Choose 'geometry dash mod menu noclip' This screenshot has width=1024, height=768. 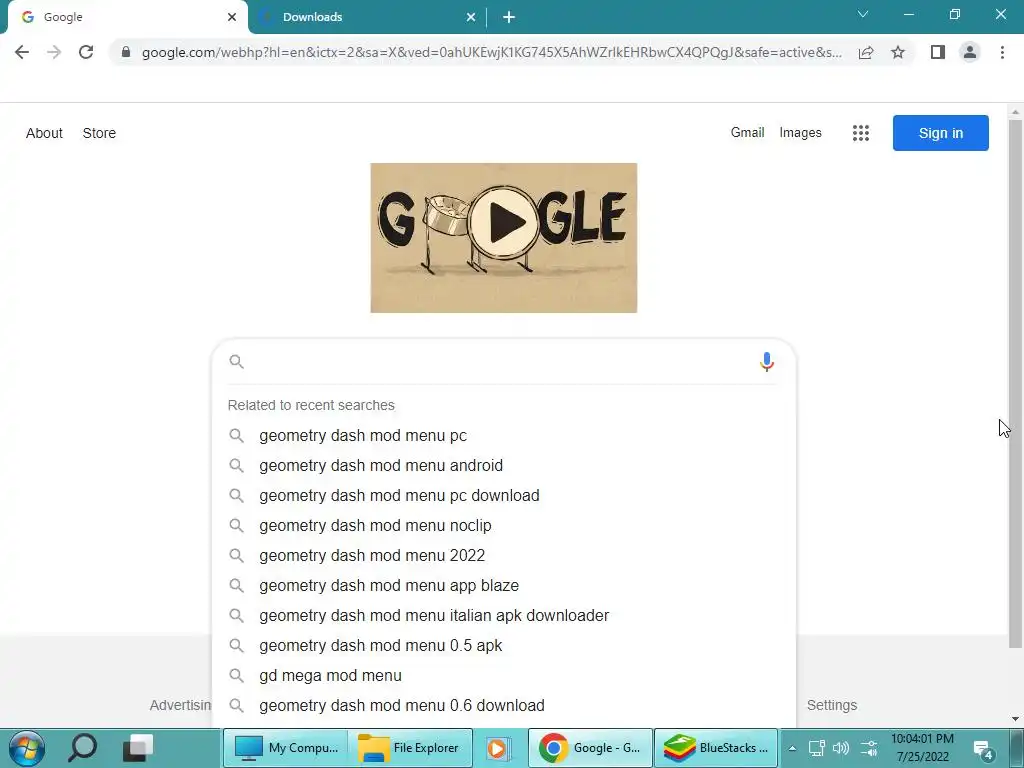(x=504, y=526)
